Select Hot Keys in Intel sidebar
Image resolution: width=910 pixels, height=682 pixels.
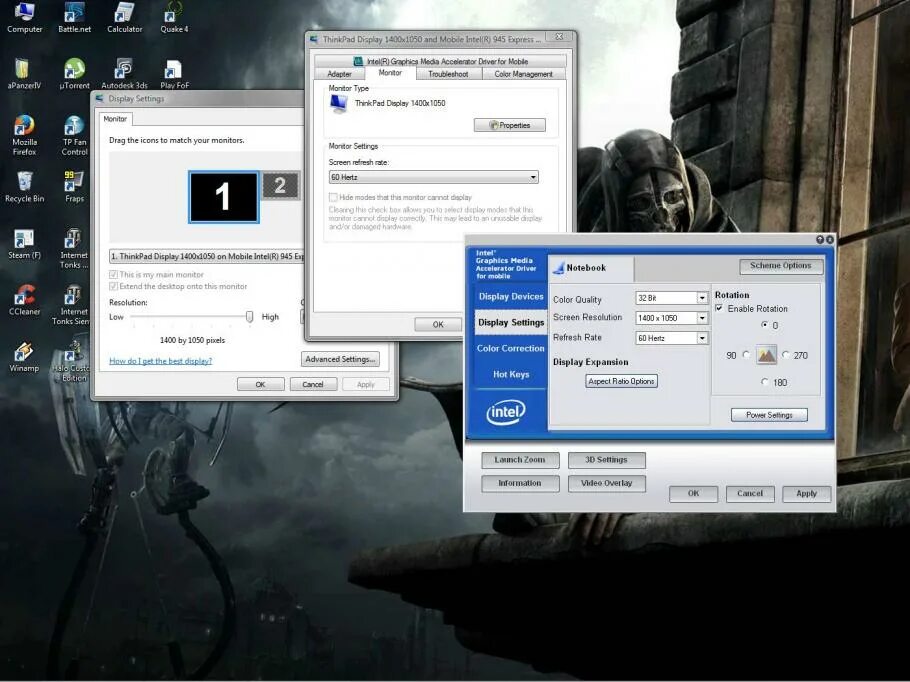(511, 374)
